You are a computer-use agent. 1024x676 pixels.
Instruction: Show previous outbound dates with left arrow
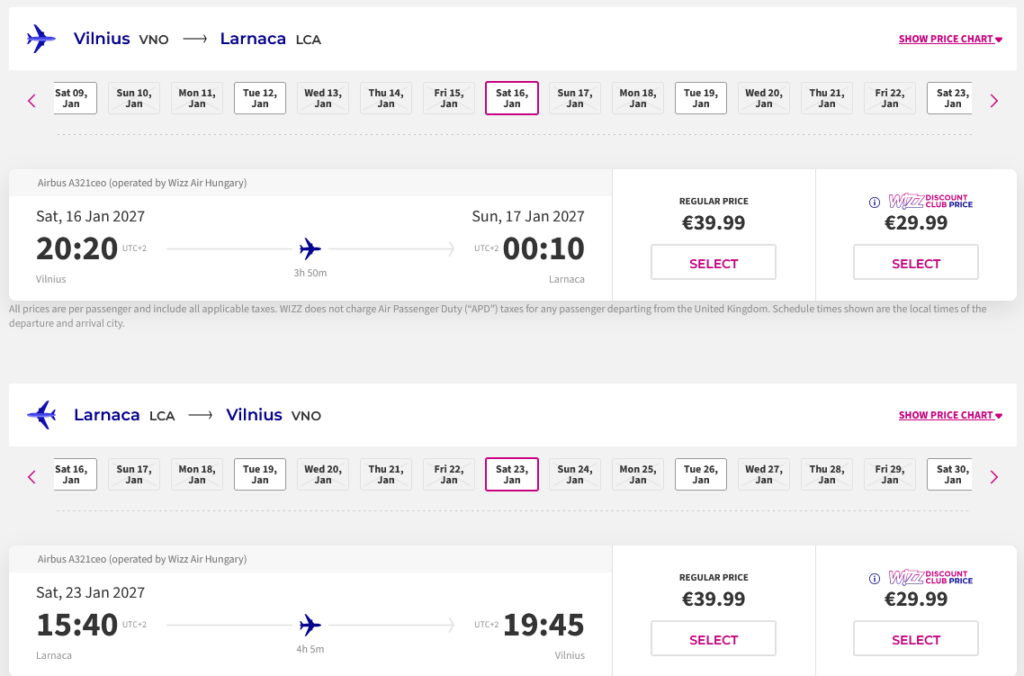coord(32,100)
